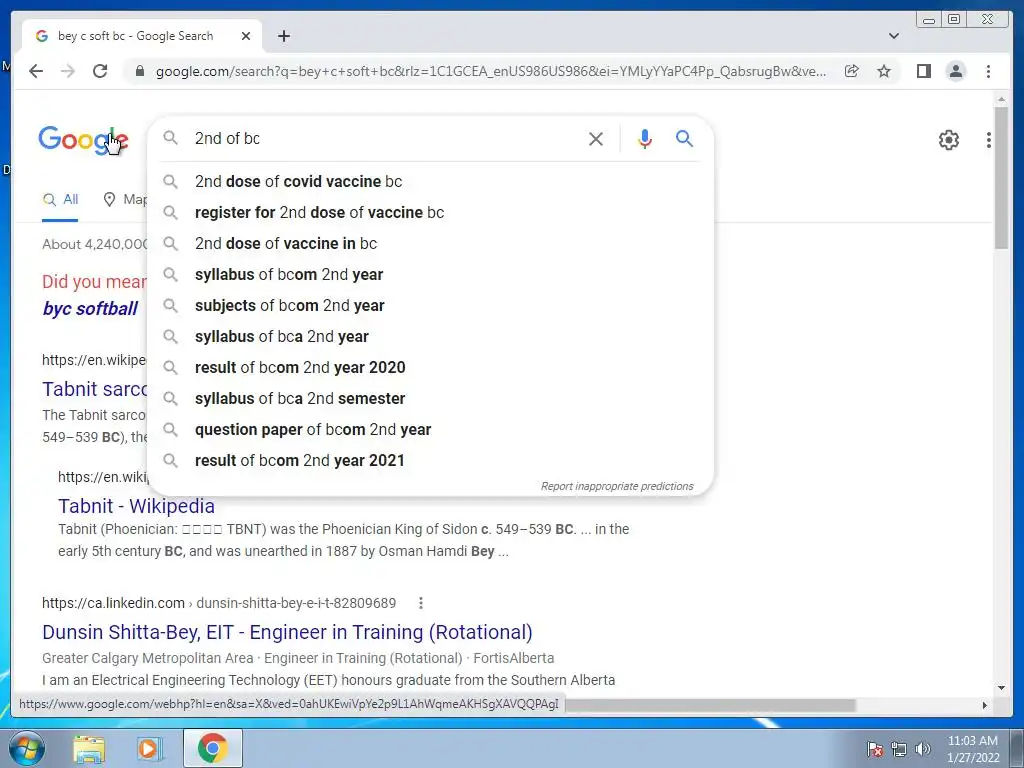Open Google vertical dots menu beside gear
The height and width of the screenshot is (768, 1024).
coord(989,140)
